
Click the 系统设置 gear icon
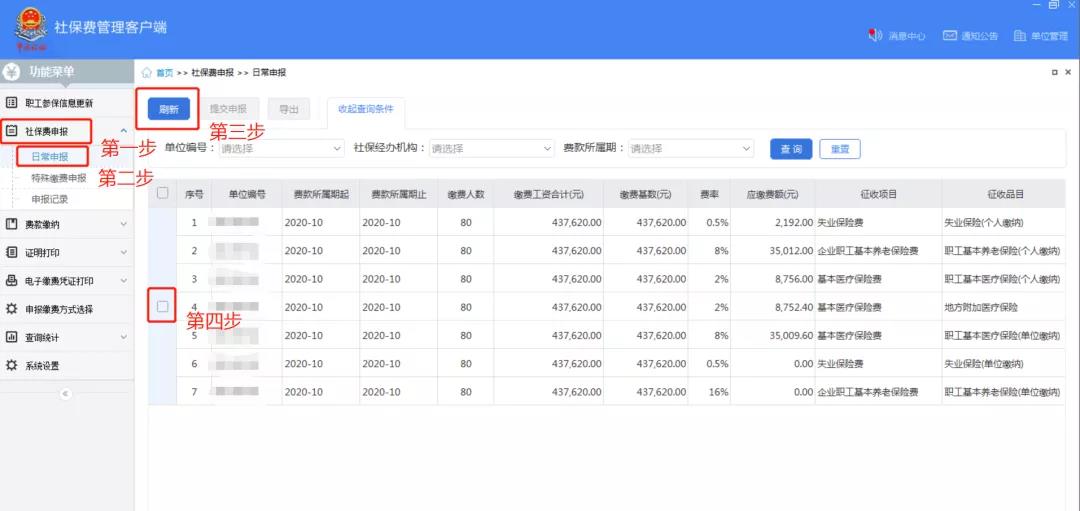point(12,365)
